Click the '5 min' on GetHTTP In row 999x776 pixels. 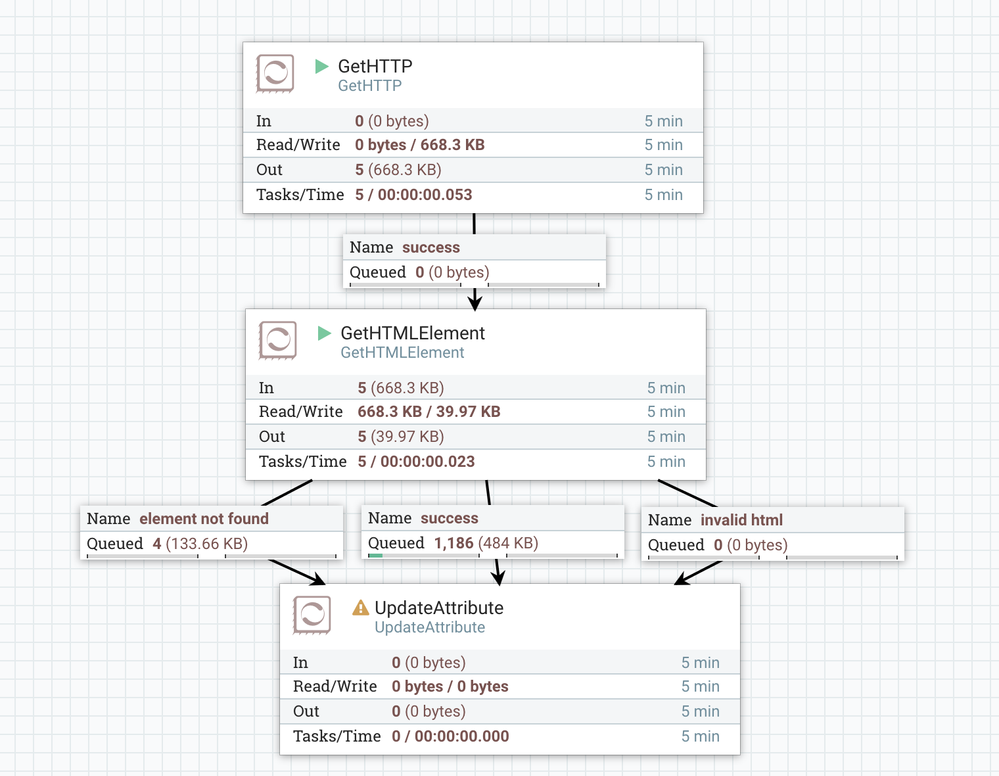coord(663,121)
